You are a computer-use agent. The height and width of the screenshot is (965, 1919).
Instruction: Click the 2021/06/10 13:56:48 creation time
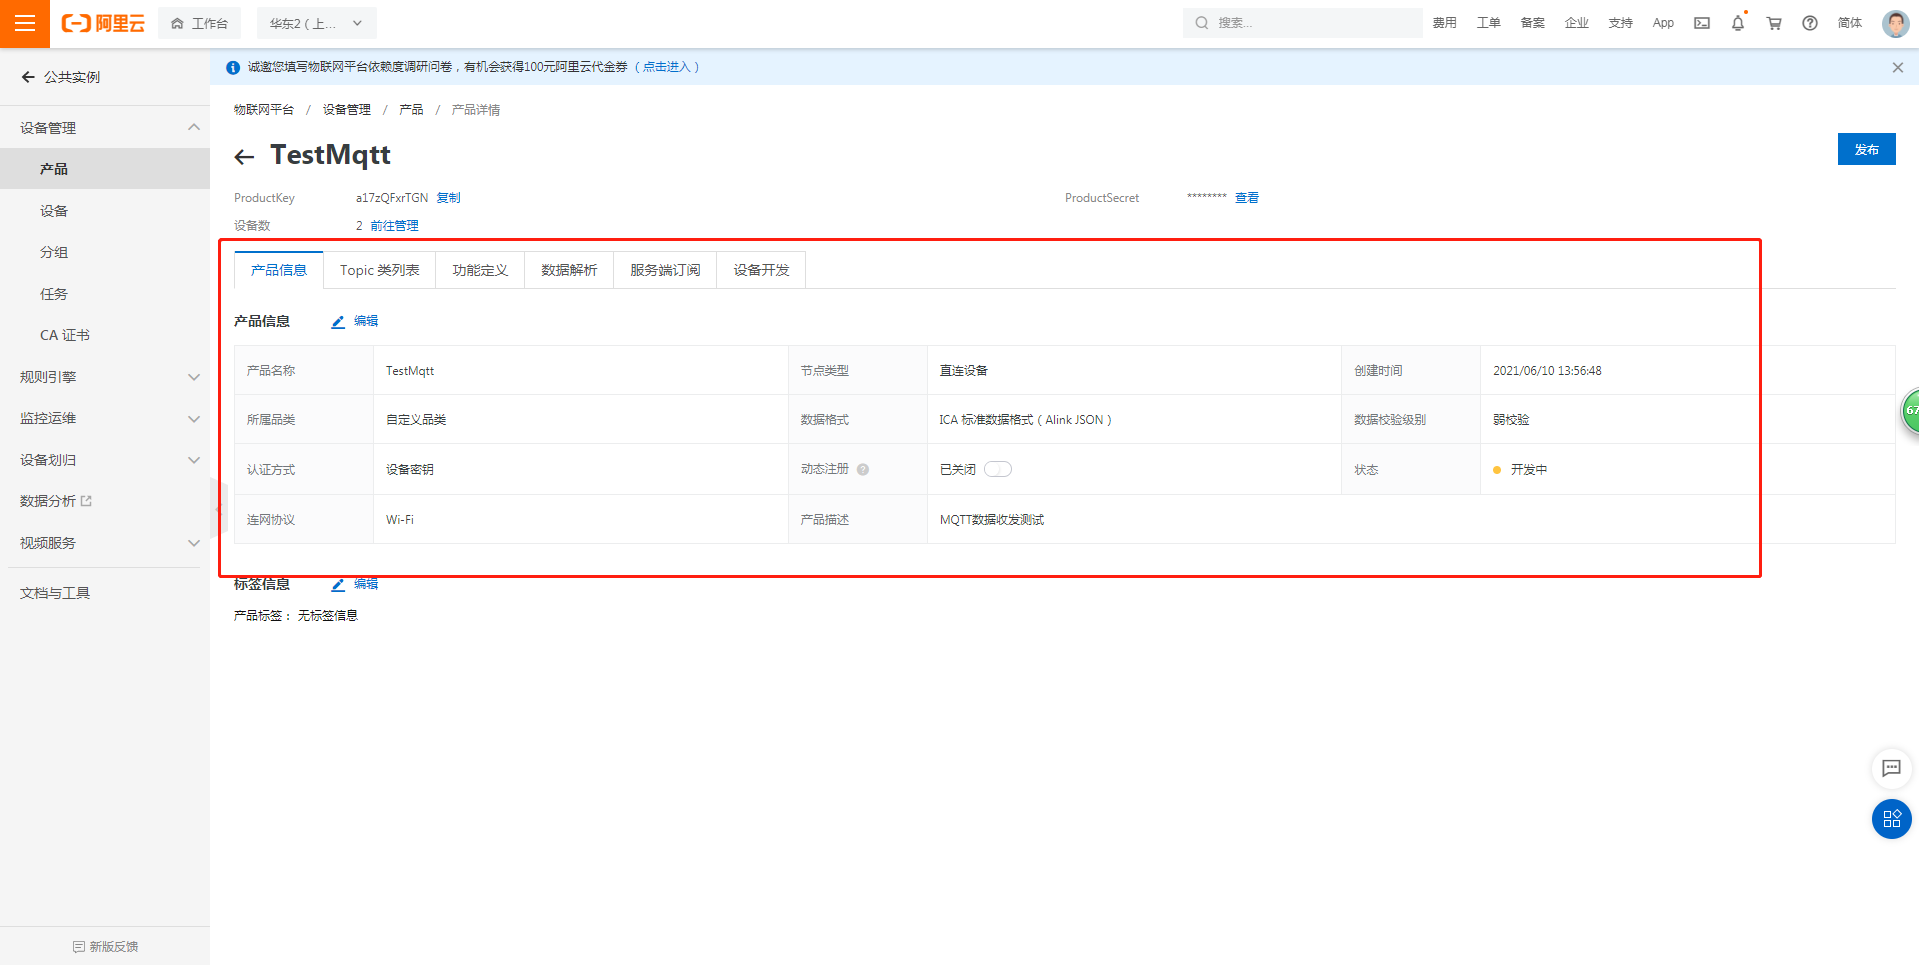pyautogui.click(x=1547, y=371)
